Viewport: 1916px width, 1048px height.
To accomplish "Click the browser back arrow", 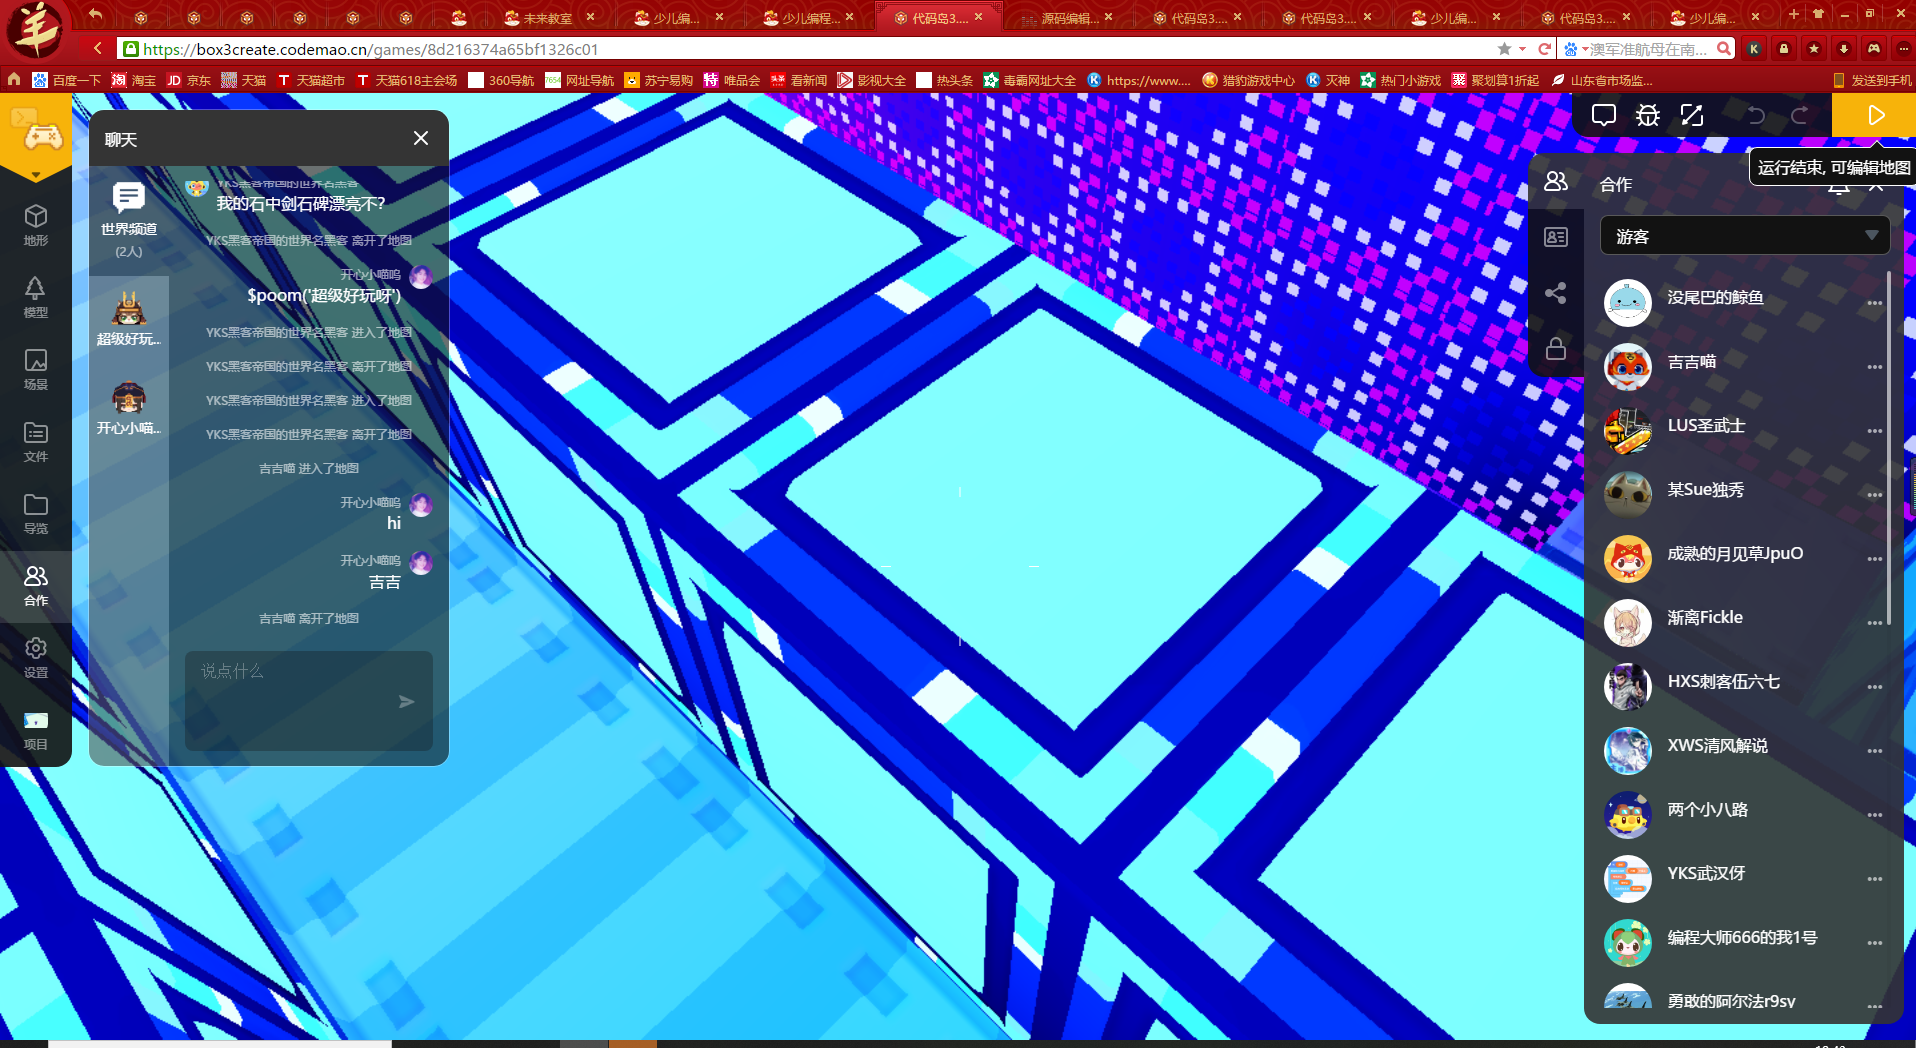I will pyautogui.click(x=98, y=49).
